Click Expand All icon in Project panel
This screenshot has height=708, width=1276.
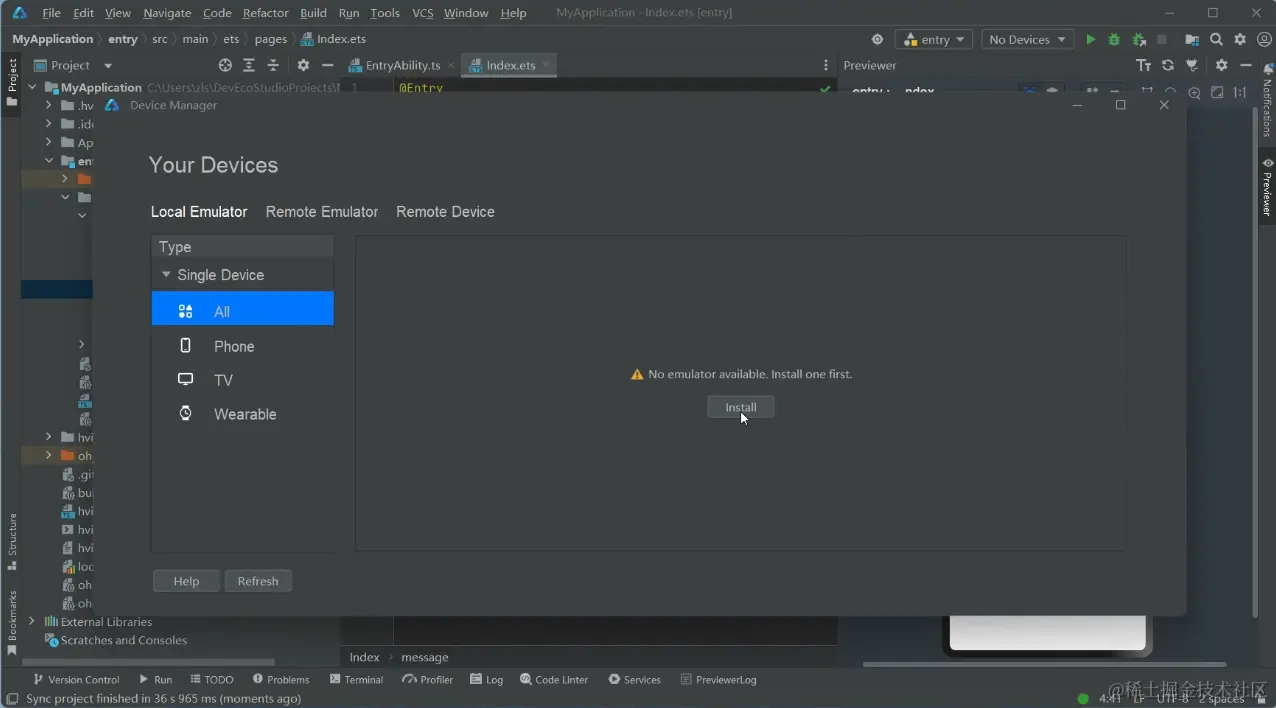(x=249, y=65)
